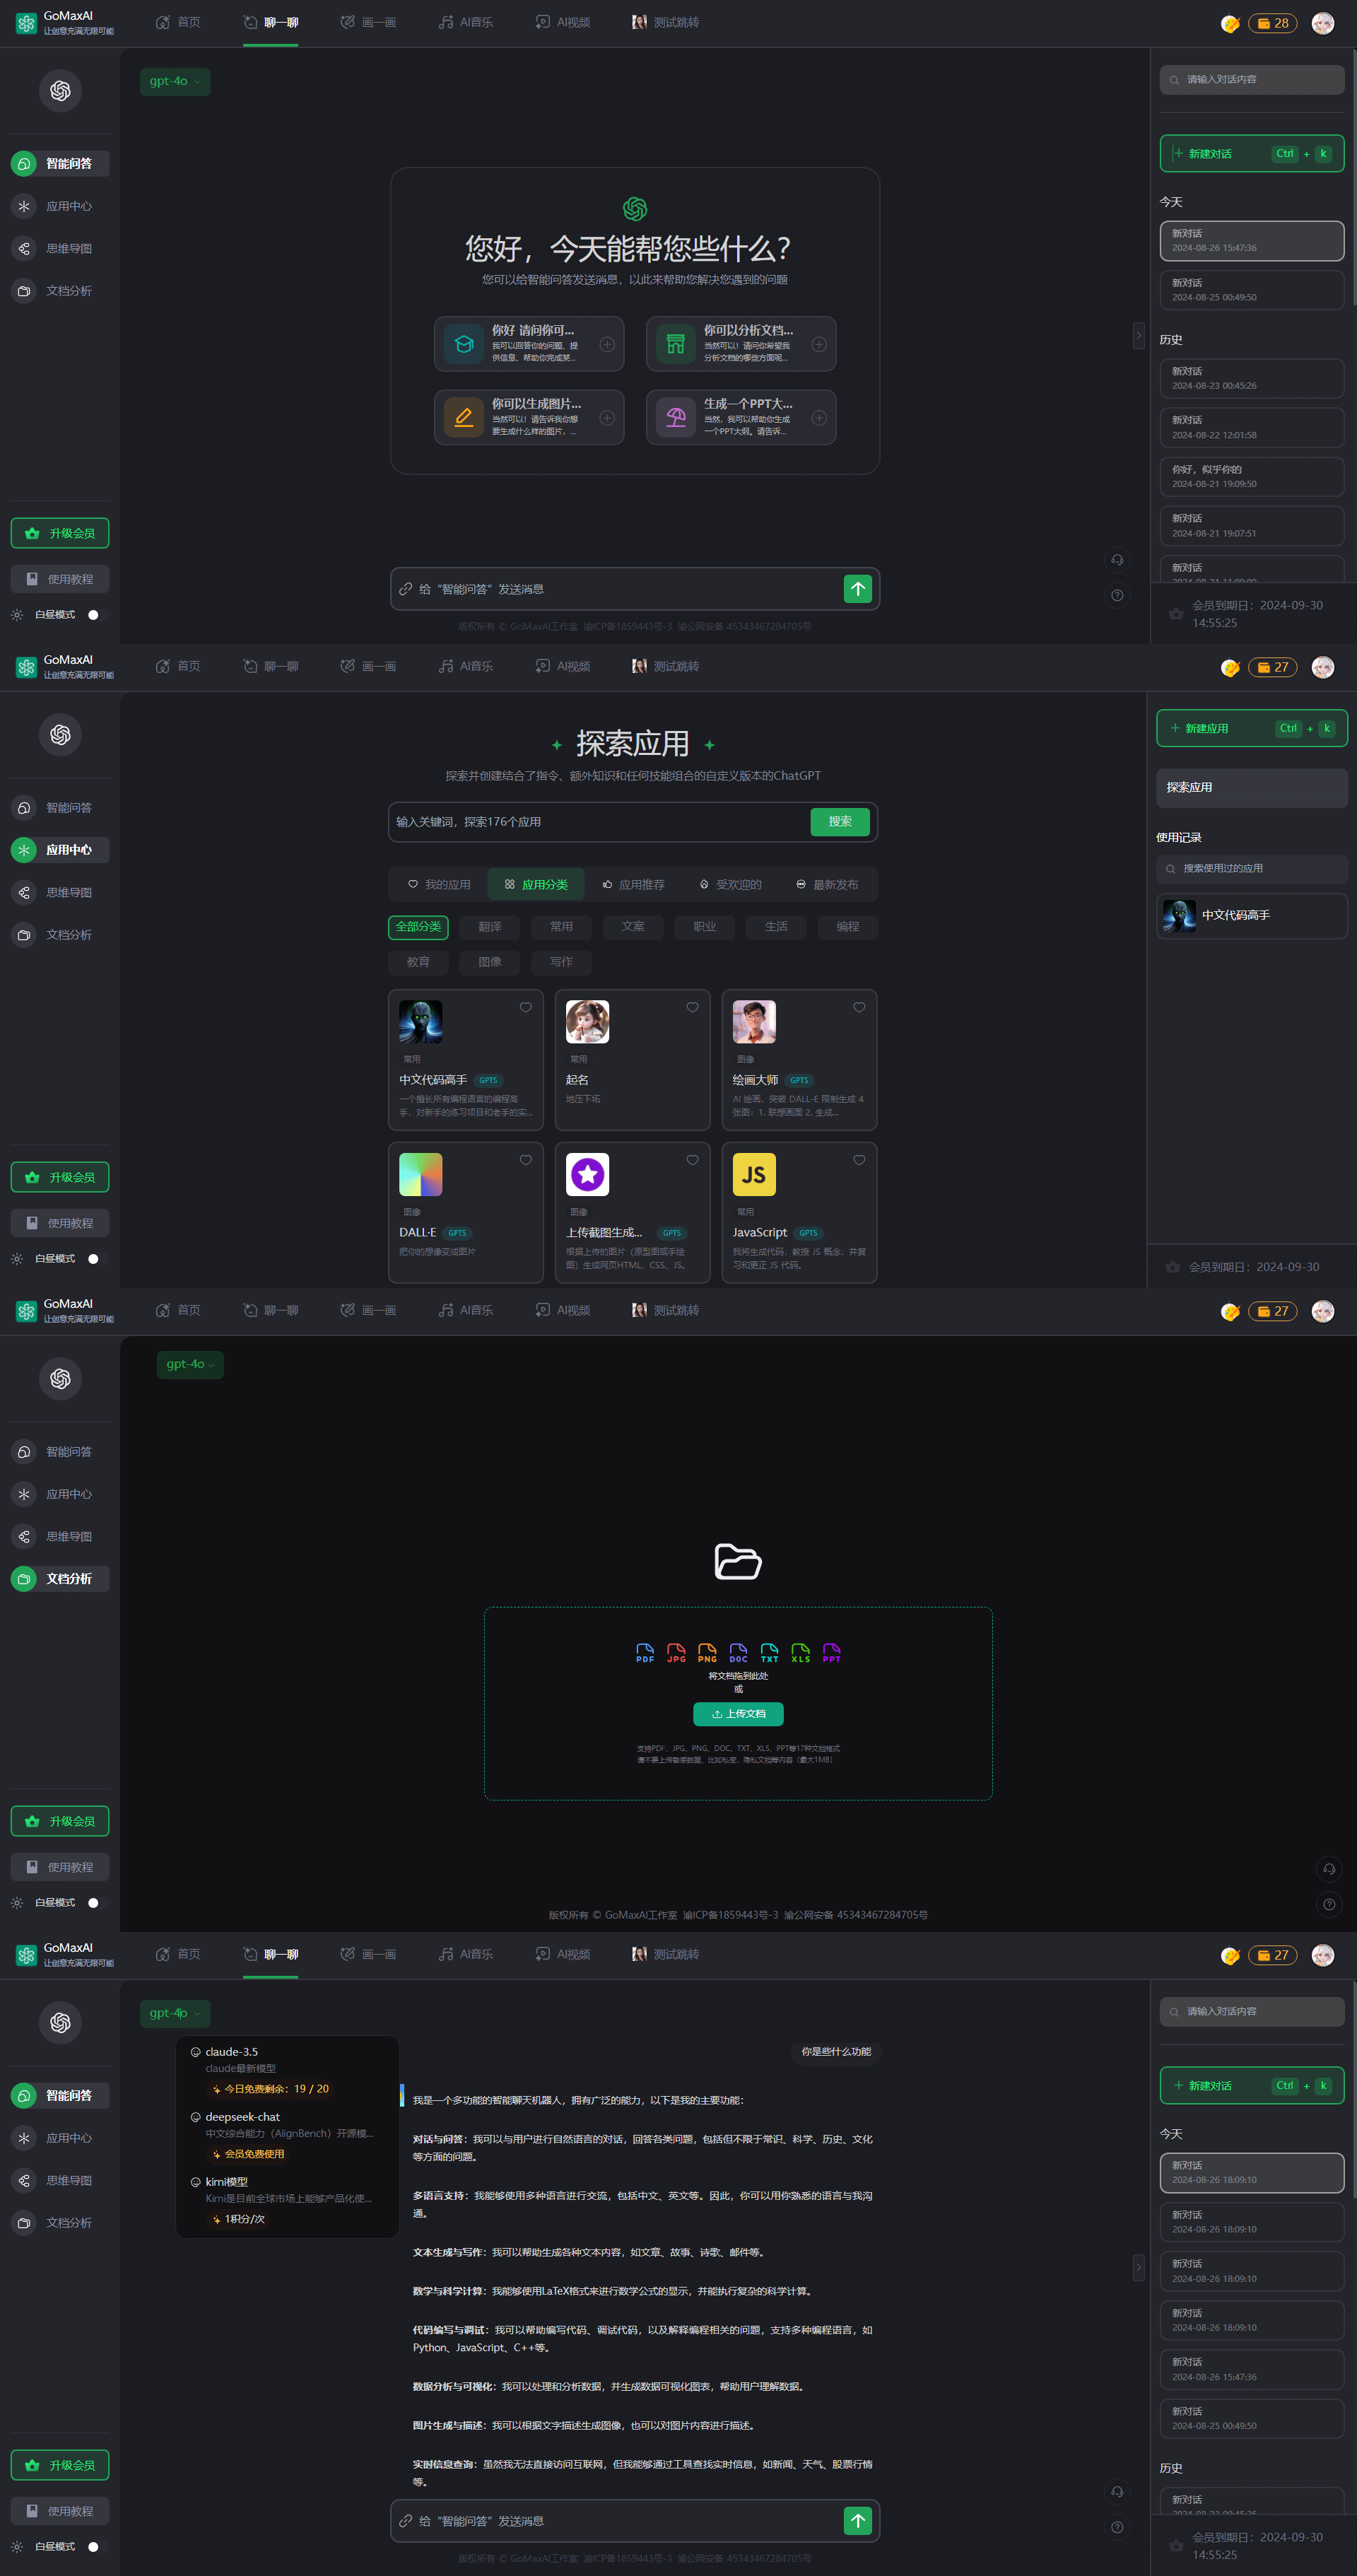This screenshot has width=1357, height=2576.
Task: Click the yellow JS app icon
Action: [754, 1174]
